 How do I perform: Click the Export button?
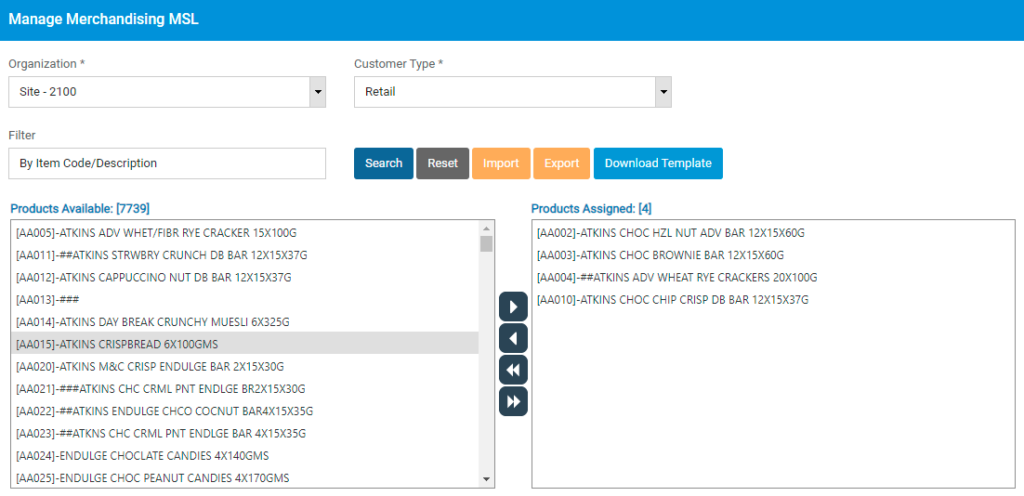(x=562, y=163)
